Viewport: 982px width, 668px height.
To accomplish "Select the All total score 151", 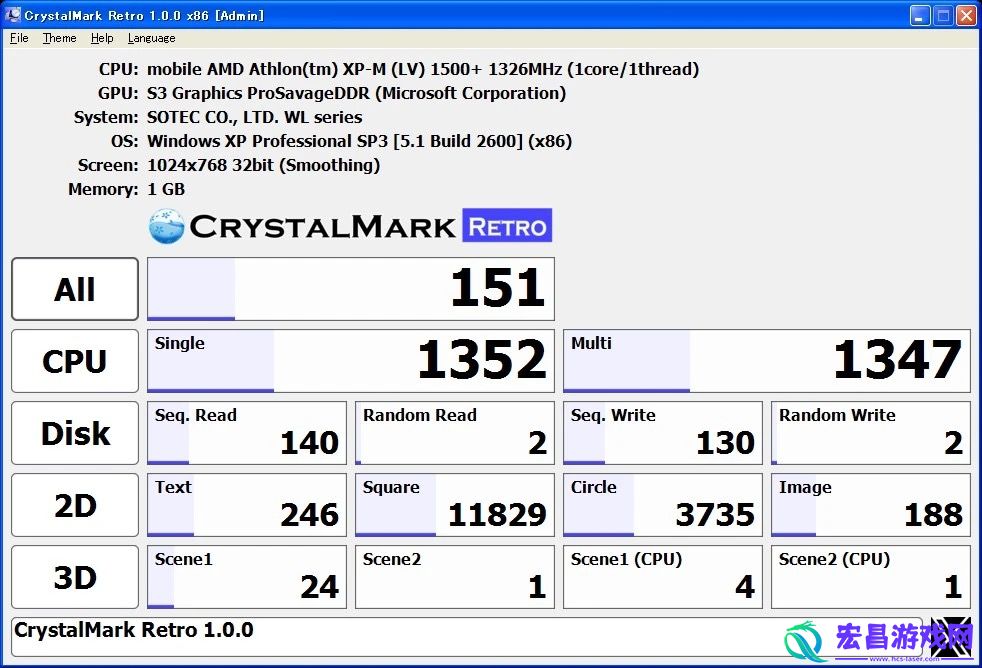I will click(351, 289).
